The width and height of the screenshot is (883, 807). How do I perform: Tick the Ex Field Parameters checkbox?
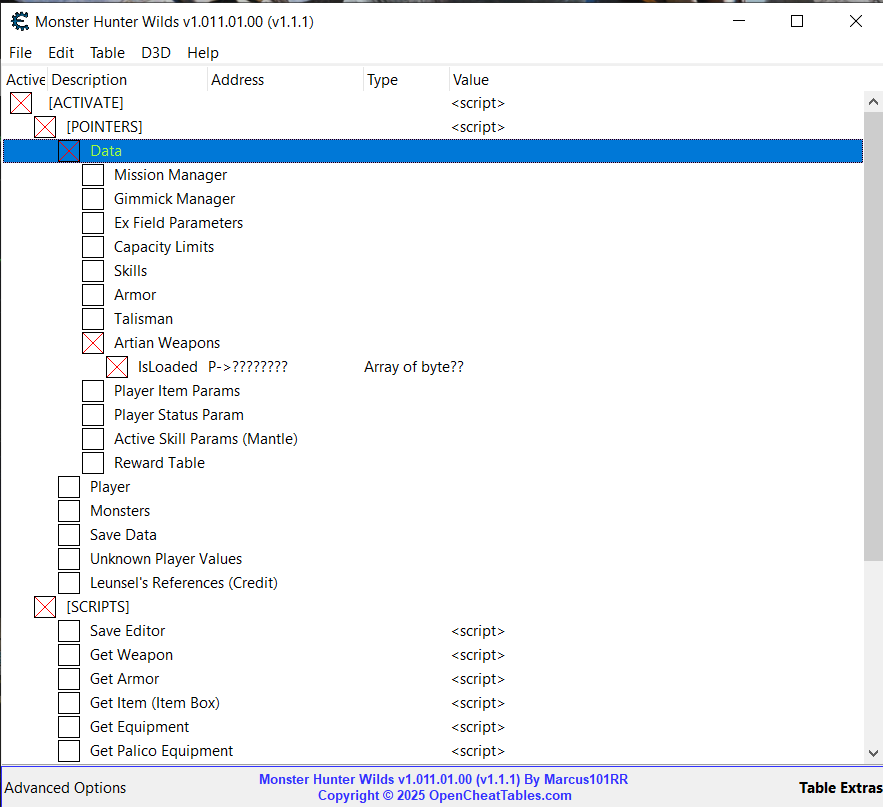[93, 223]
